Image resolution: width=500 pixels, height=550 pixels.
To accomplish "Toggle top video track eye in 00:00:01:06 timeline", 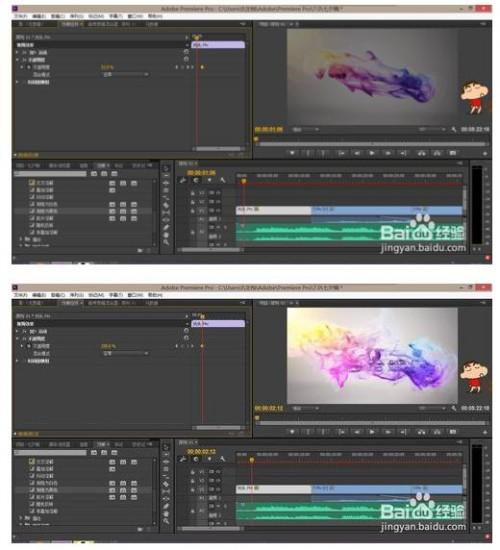I will [212, 193].
